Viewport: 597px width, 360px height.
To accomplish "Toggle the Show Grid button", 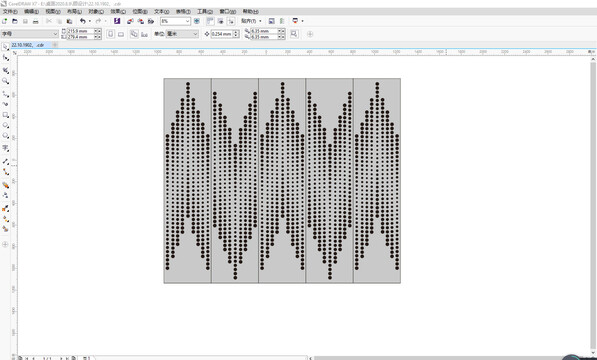I will tap(220, 21).
